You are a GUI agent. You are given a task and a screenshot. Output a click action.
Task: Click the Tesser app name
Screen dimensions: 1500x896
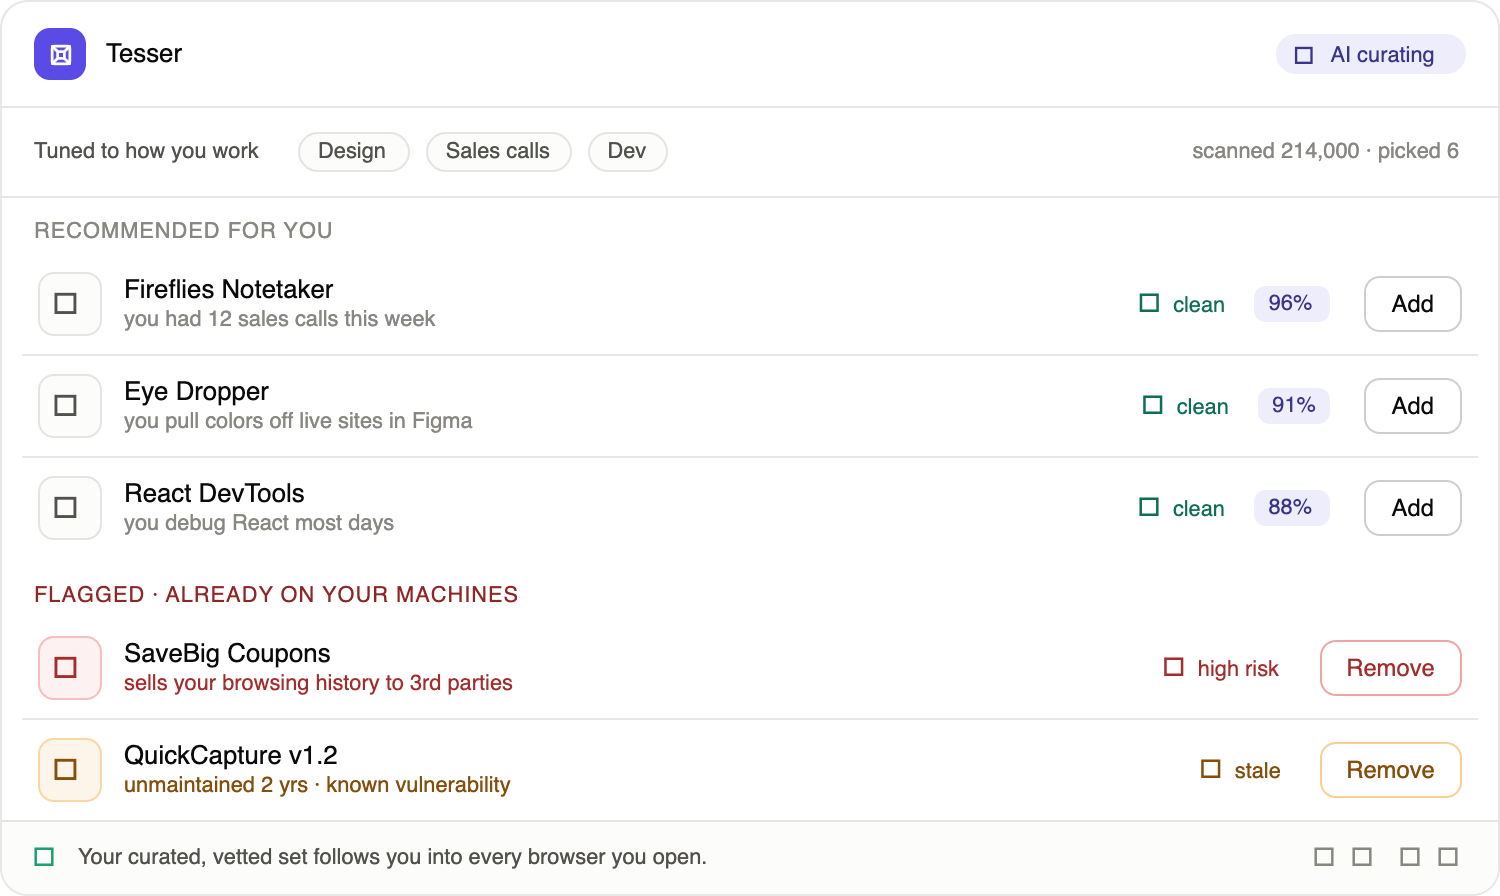144,54
